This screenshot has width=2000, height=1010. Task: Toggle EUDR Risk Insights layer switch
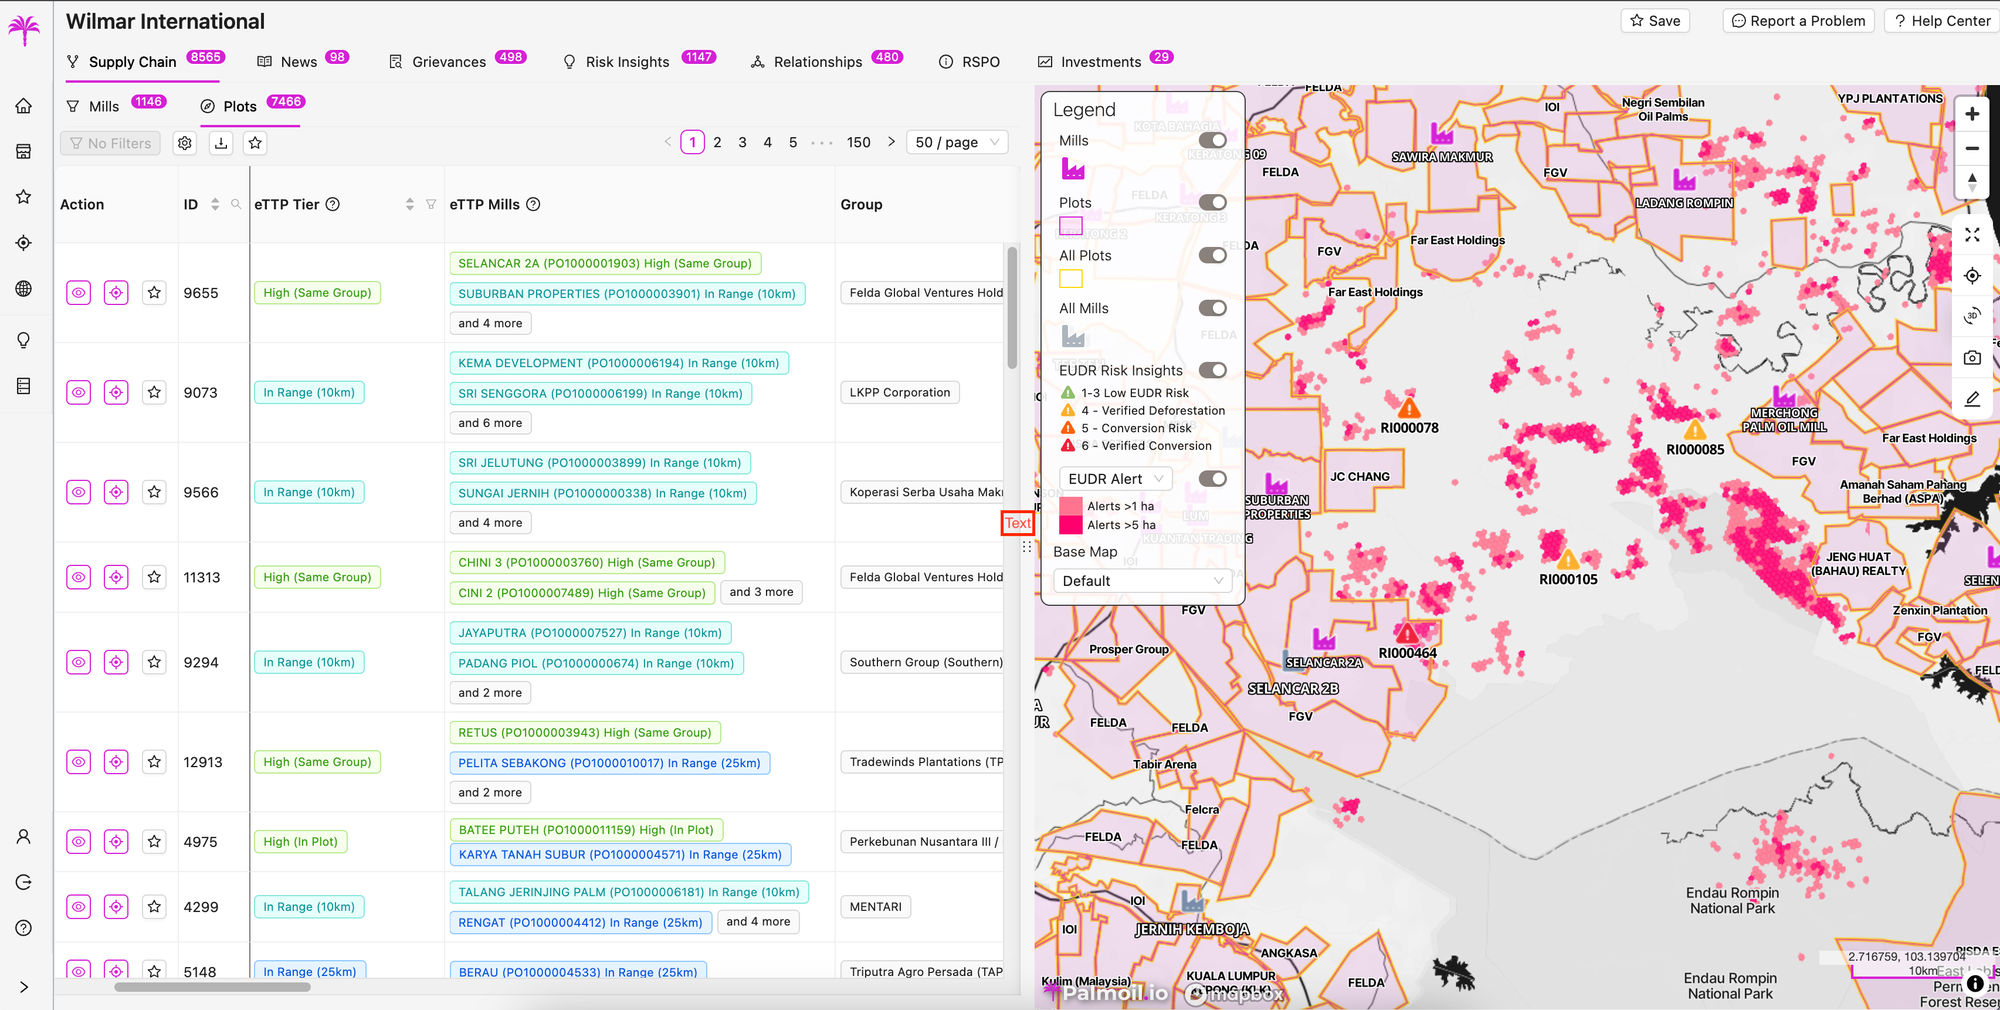(x=1212, y=371)
